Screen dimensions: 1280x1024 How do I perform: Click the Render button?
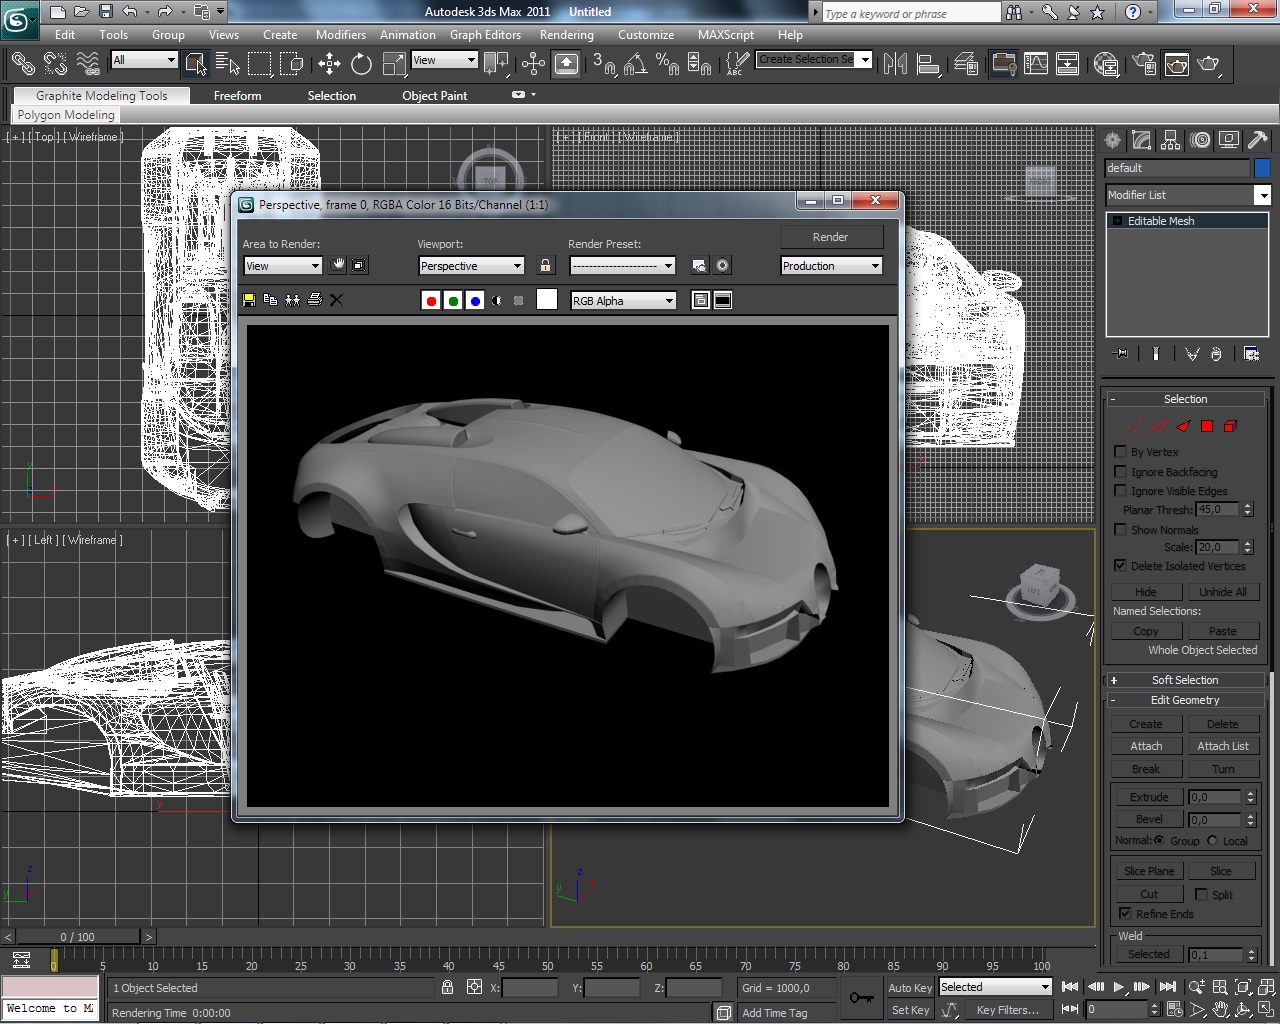[830, 237]
